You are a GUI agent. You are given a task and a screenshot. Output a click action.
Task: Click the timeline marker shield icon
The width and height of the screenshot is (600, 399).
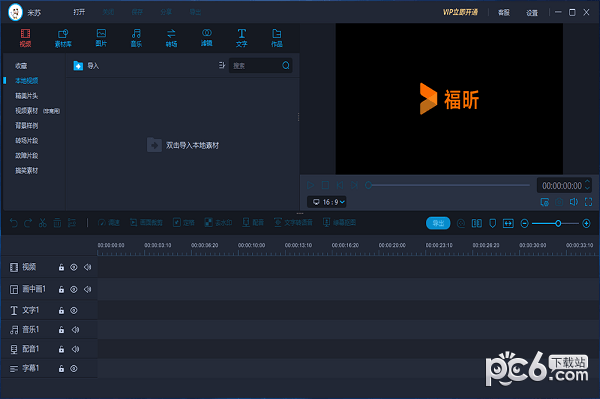pos(493,223)
